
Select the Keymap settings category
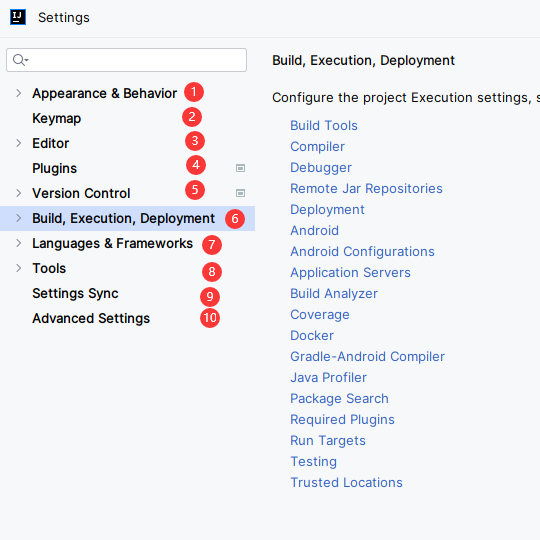(x=56, y=118)
